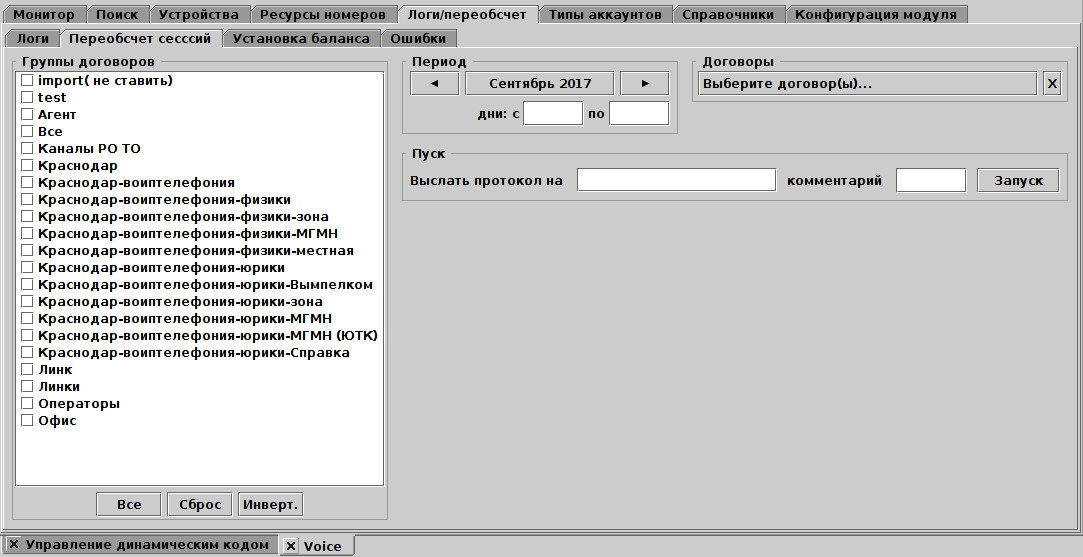Close the Voice bottom tab

(x=290, y=546)
